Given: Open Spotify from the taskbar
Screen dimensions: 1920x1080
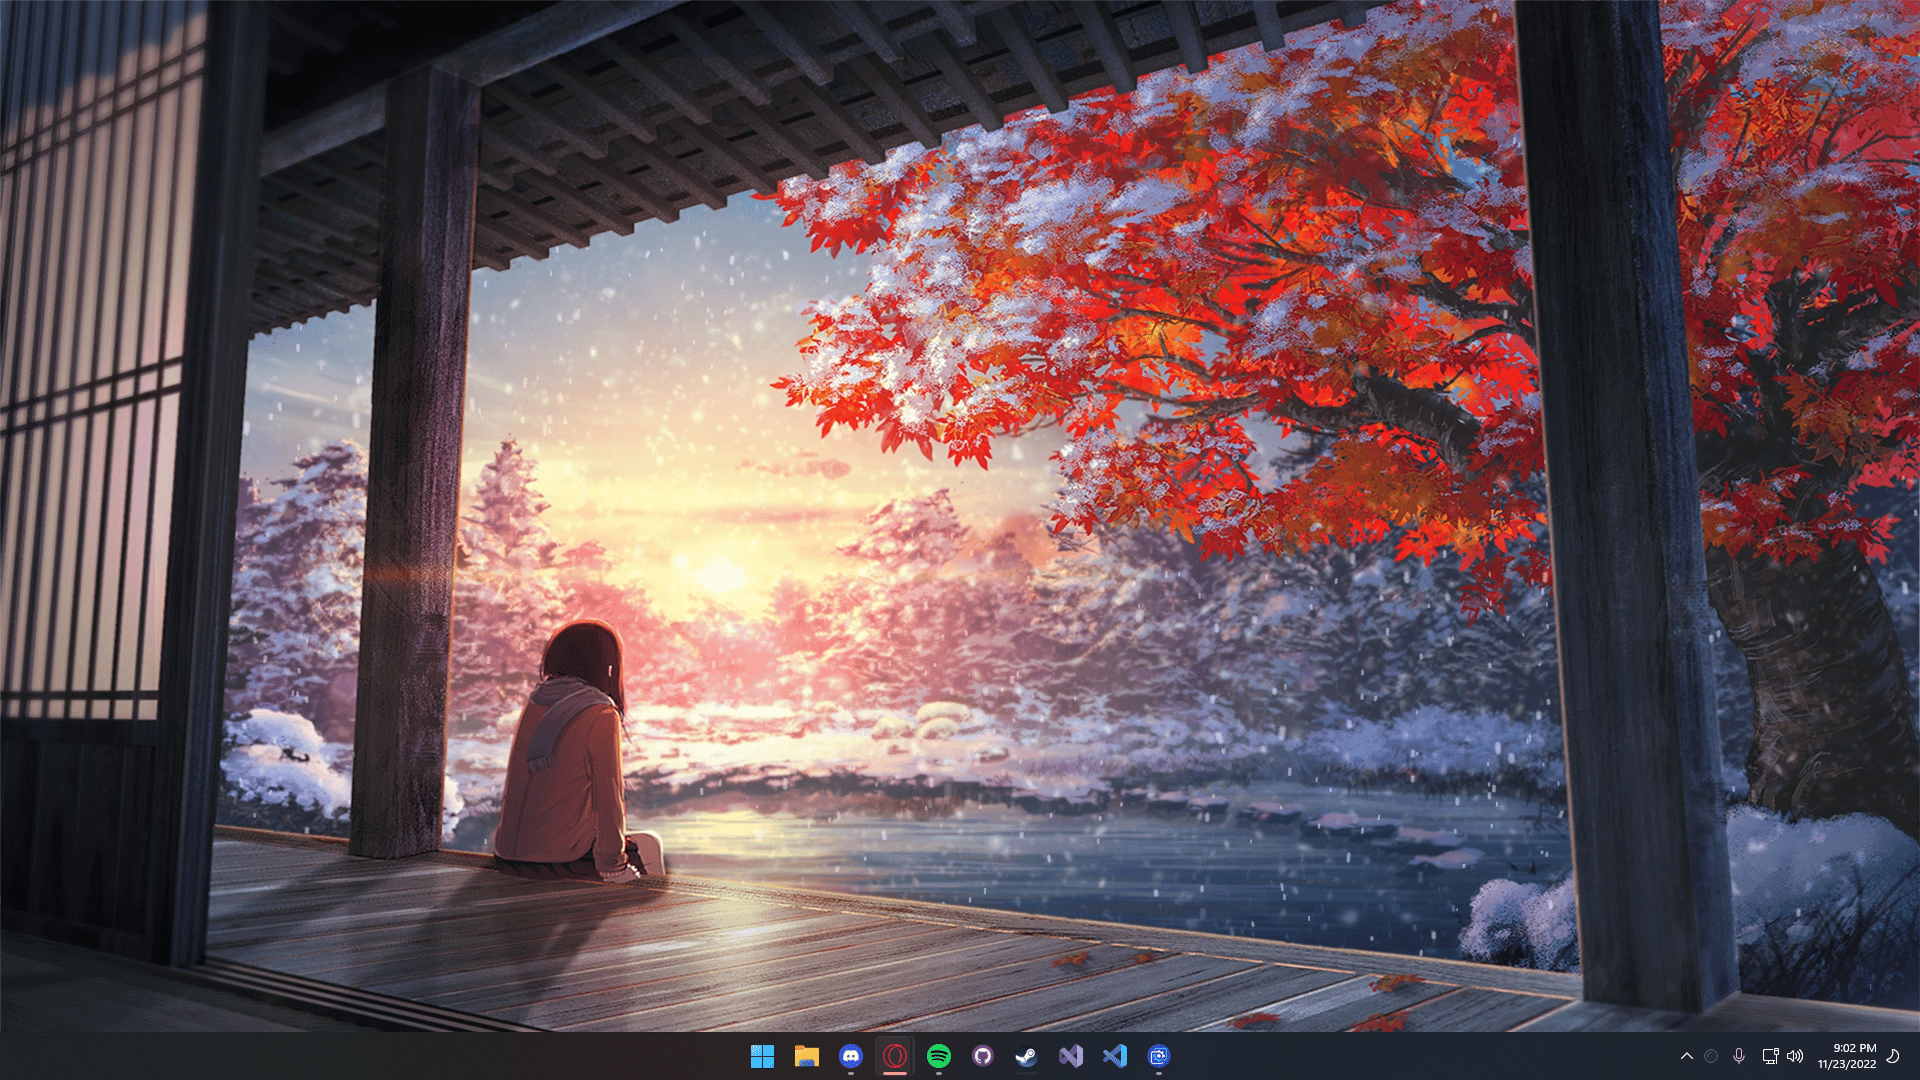Looking at the screenshot, I should [940, 1055].
